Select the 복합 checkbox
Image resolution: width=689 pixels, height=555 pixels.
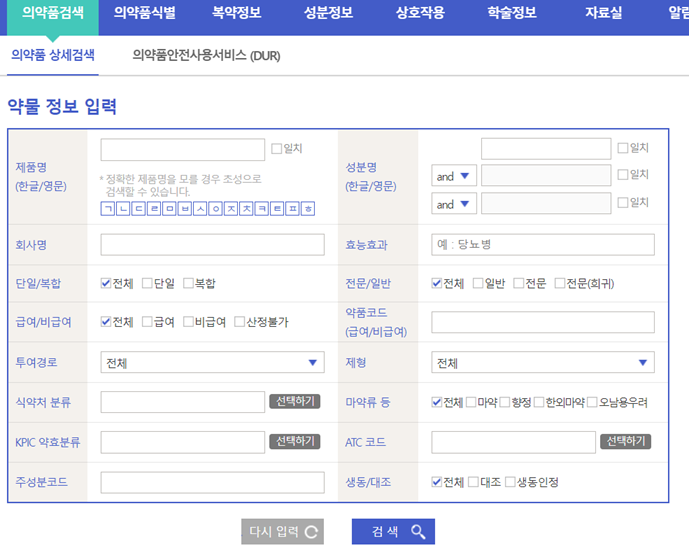[188, 283]
